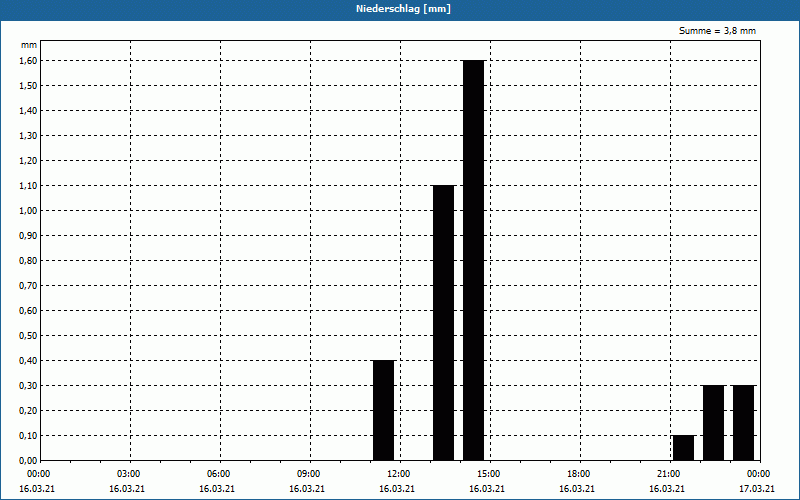
Task: Click the Niederschlag [mm] chart title
Action: [403, 9]
